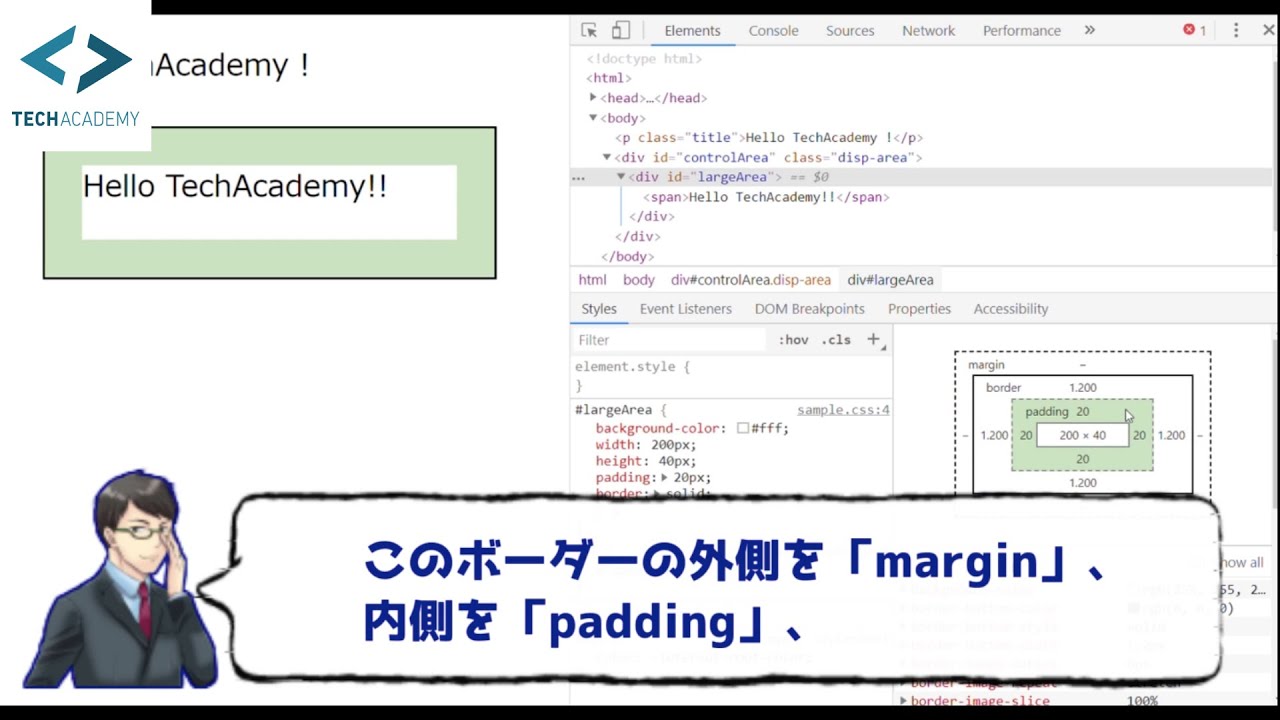Open the error count indicator
This screenshot has width=1280, height=720.
point(1195,30)
